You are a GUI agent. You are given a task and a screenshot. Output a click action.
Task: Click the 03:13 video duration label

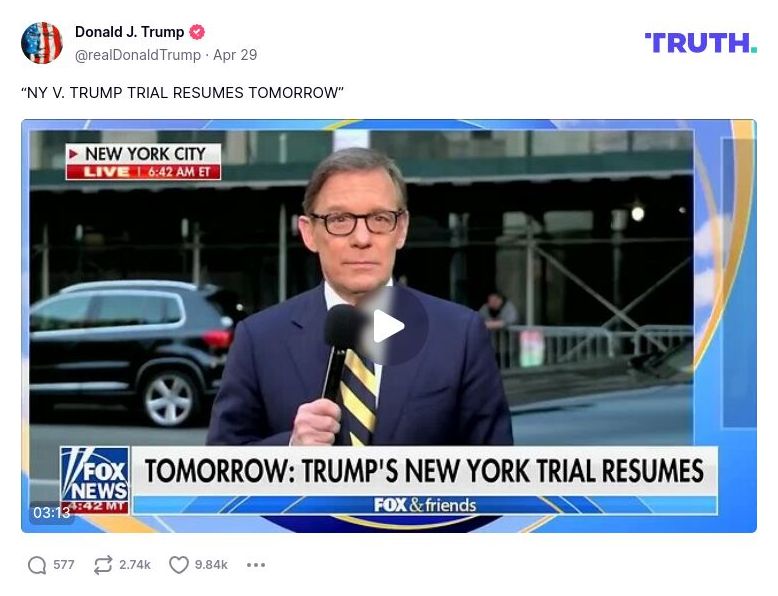(x=51, y=512)
